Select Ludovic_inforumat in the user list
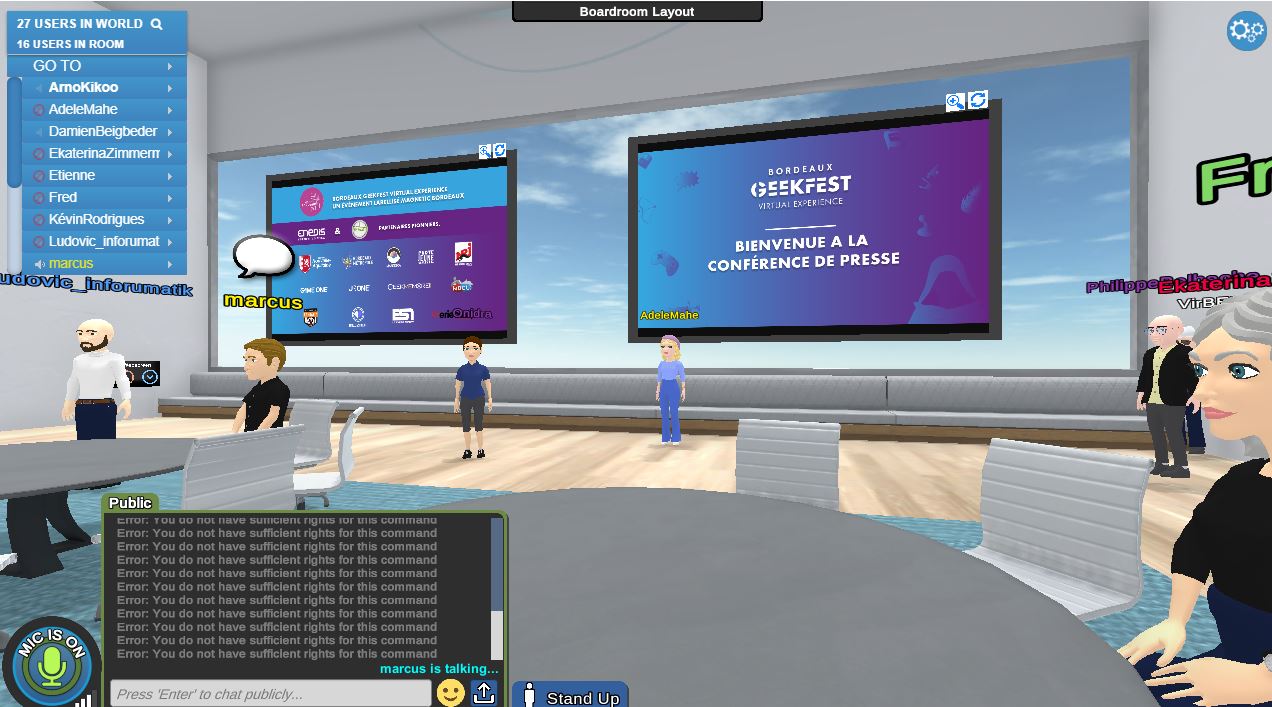The image size is (1272, 707). click(104, 242)
